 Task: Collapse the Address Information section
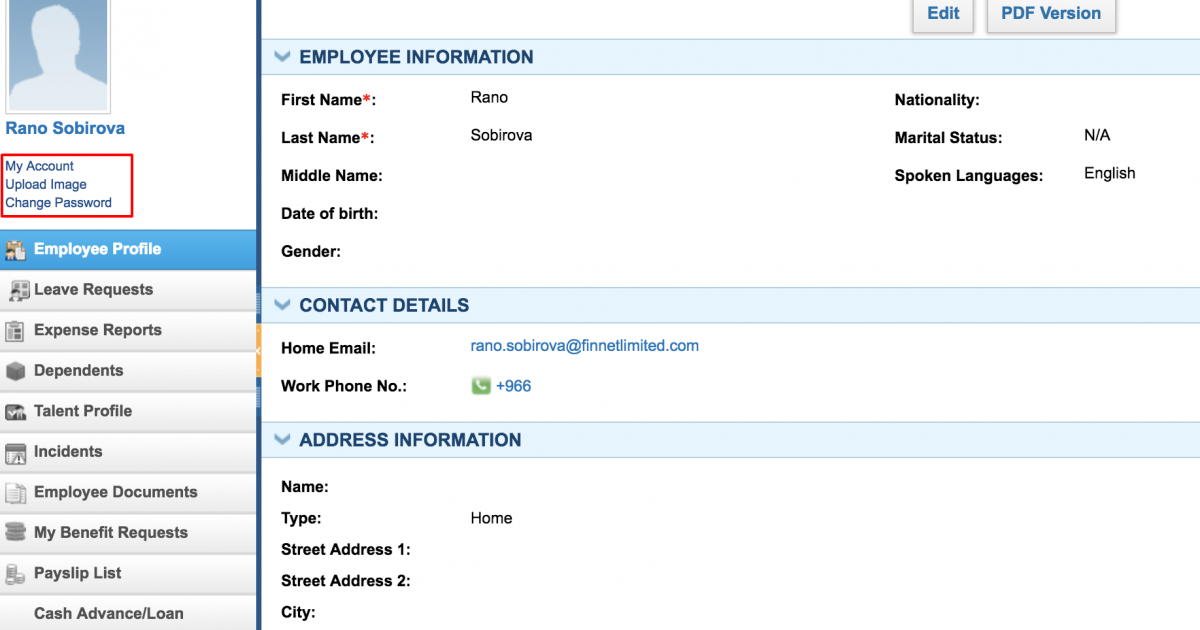pos(283,440)
